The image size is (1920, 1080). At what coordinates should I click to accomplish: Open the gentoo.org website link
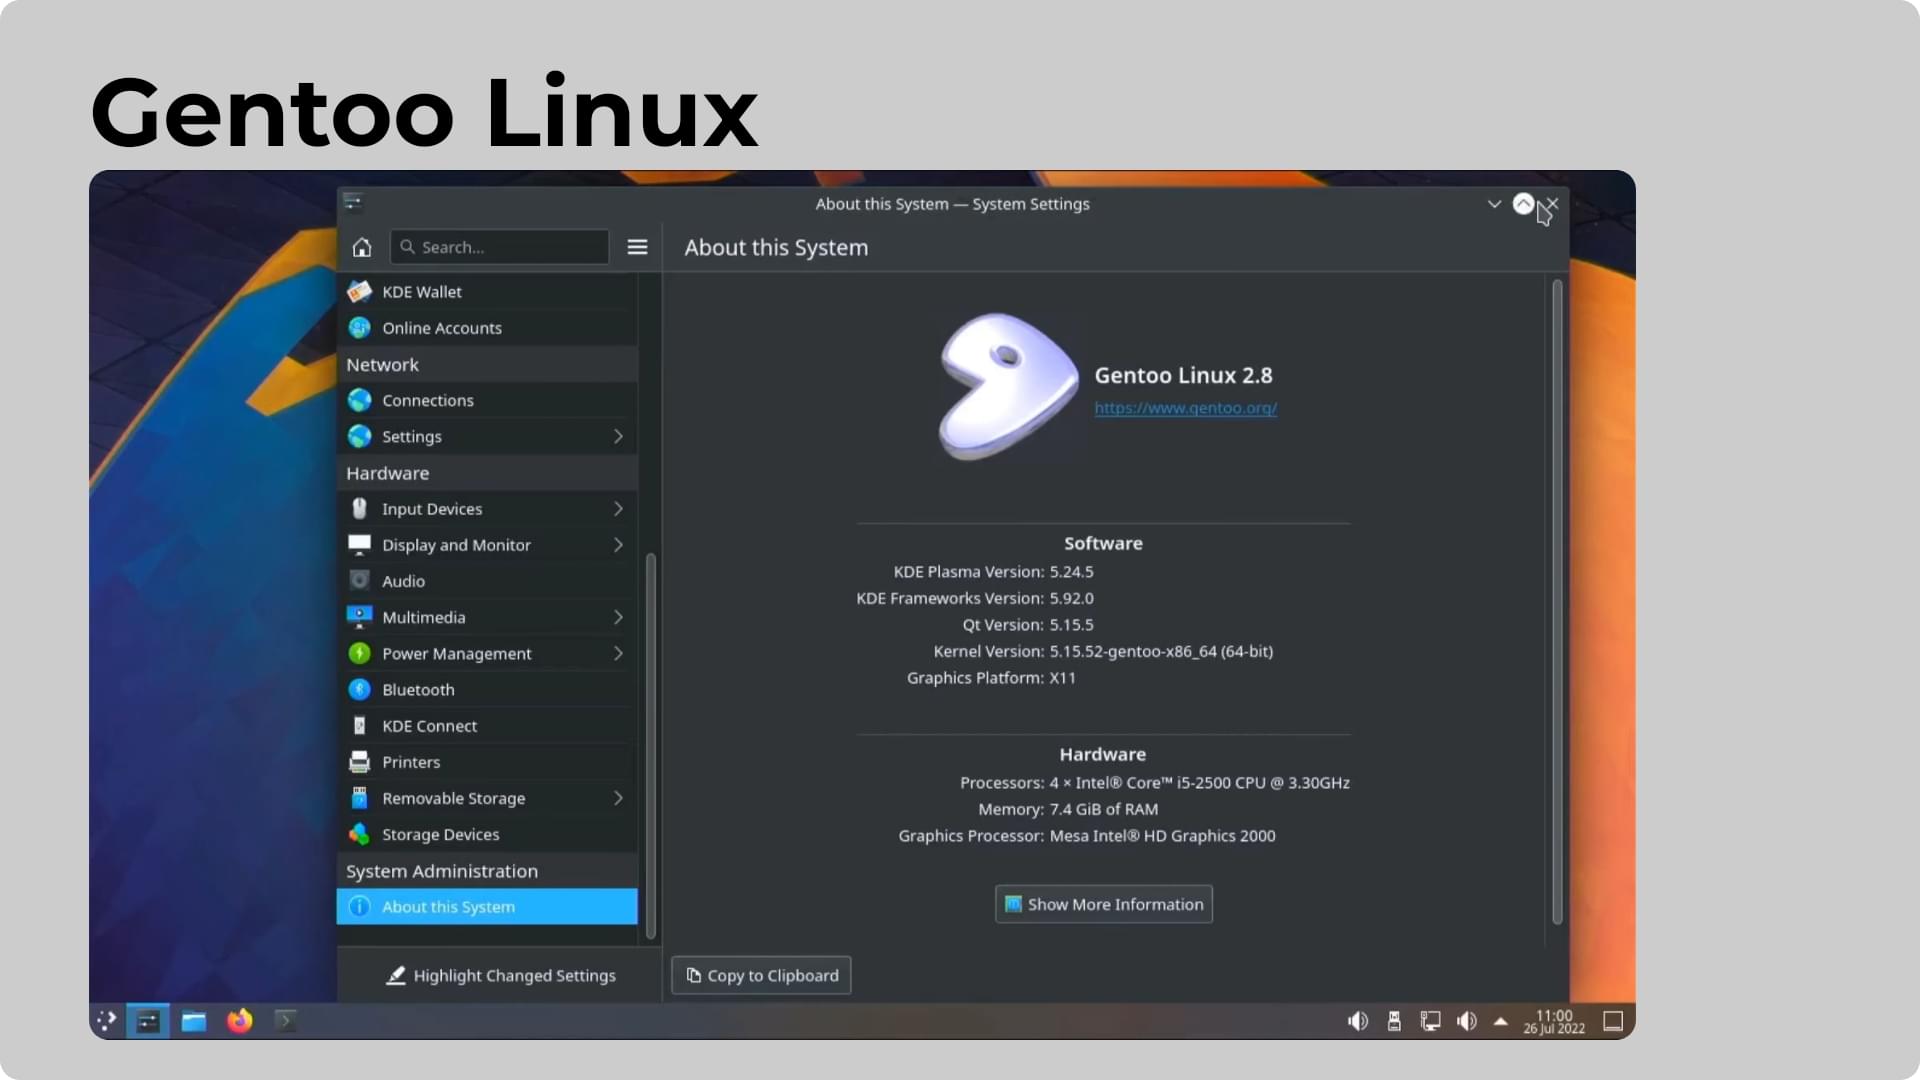pyautogui.click(x=1185, y=408)
